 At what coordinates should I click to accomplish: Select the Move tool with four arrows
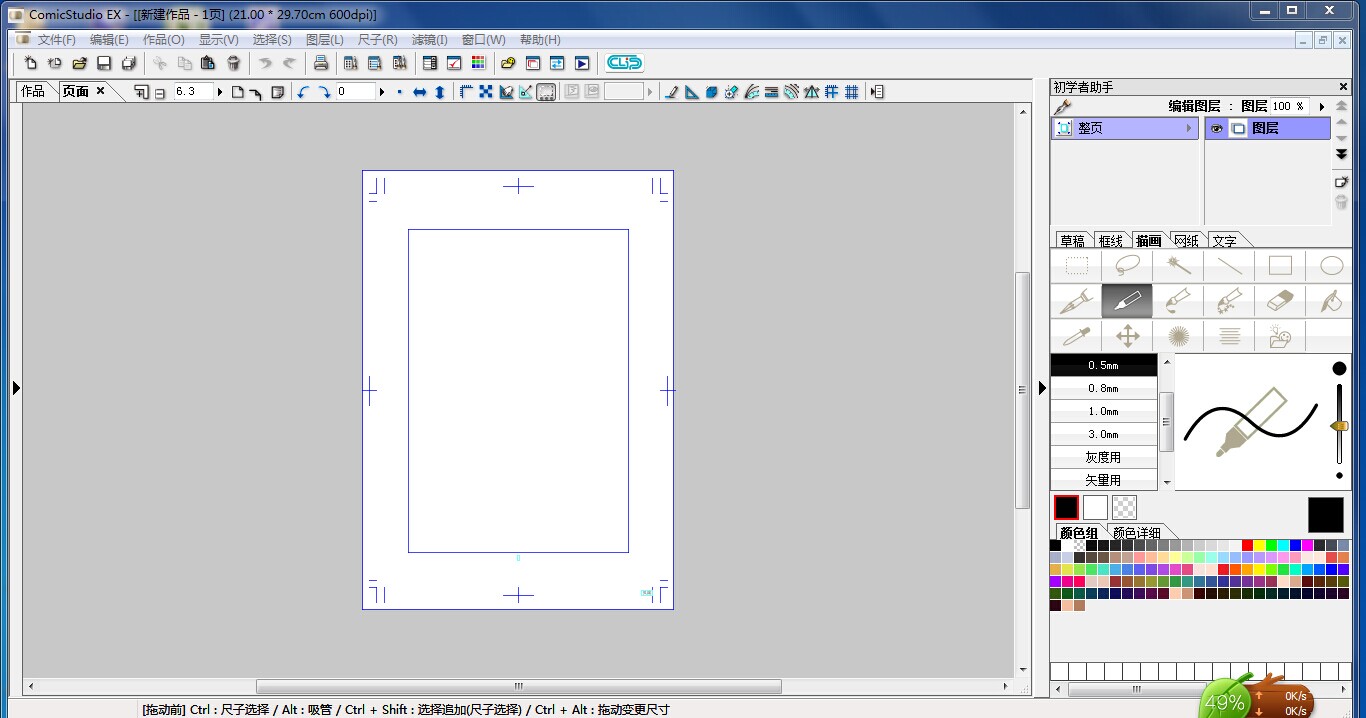(x=1127, y=336)
